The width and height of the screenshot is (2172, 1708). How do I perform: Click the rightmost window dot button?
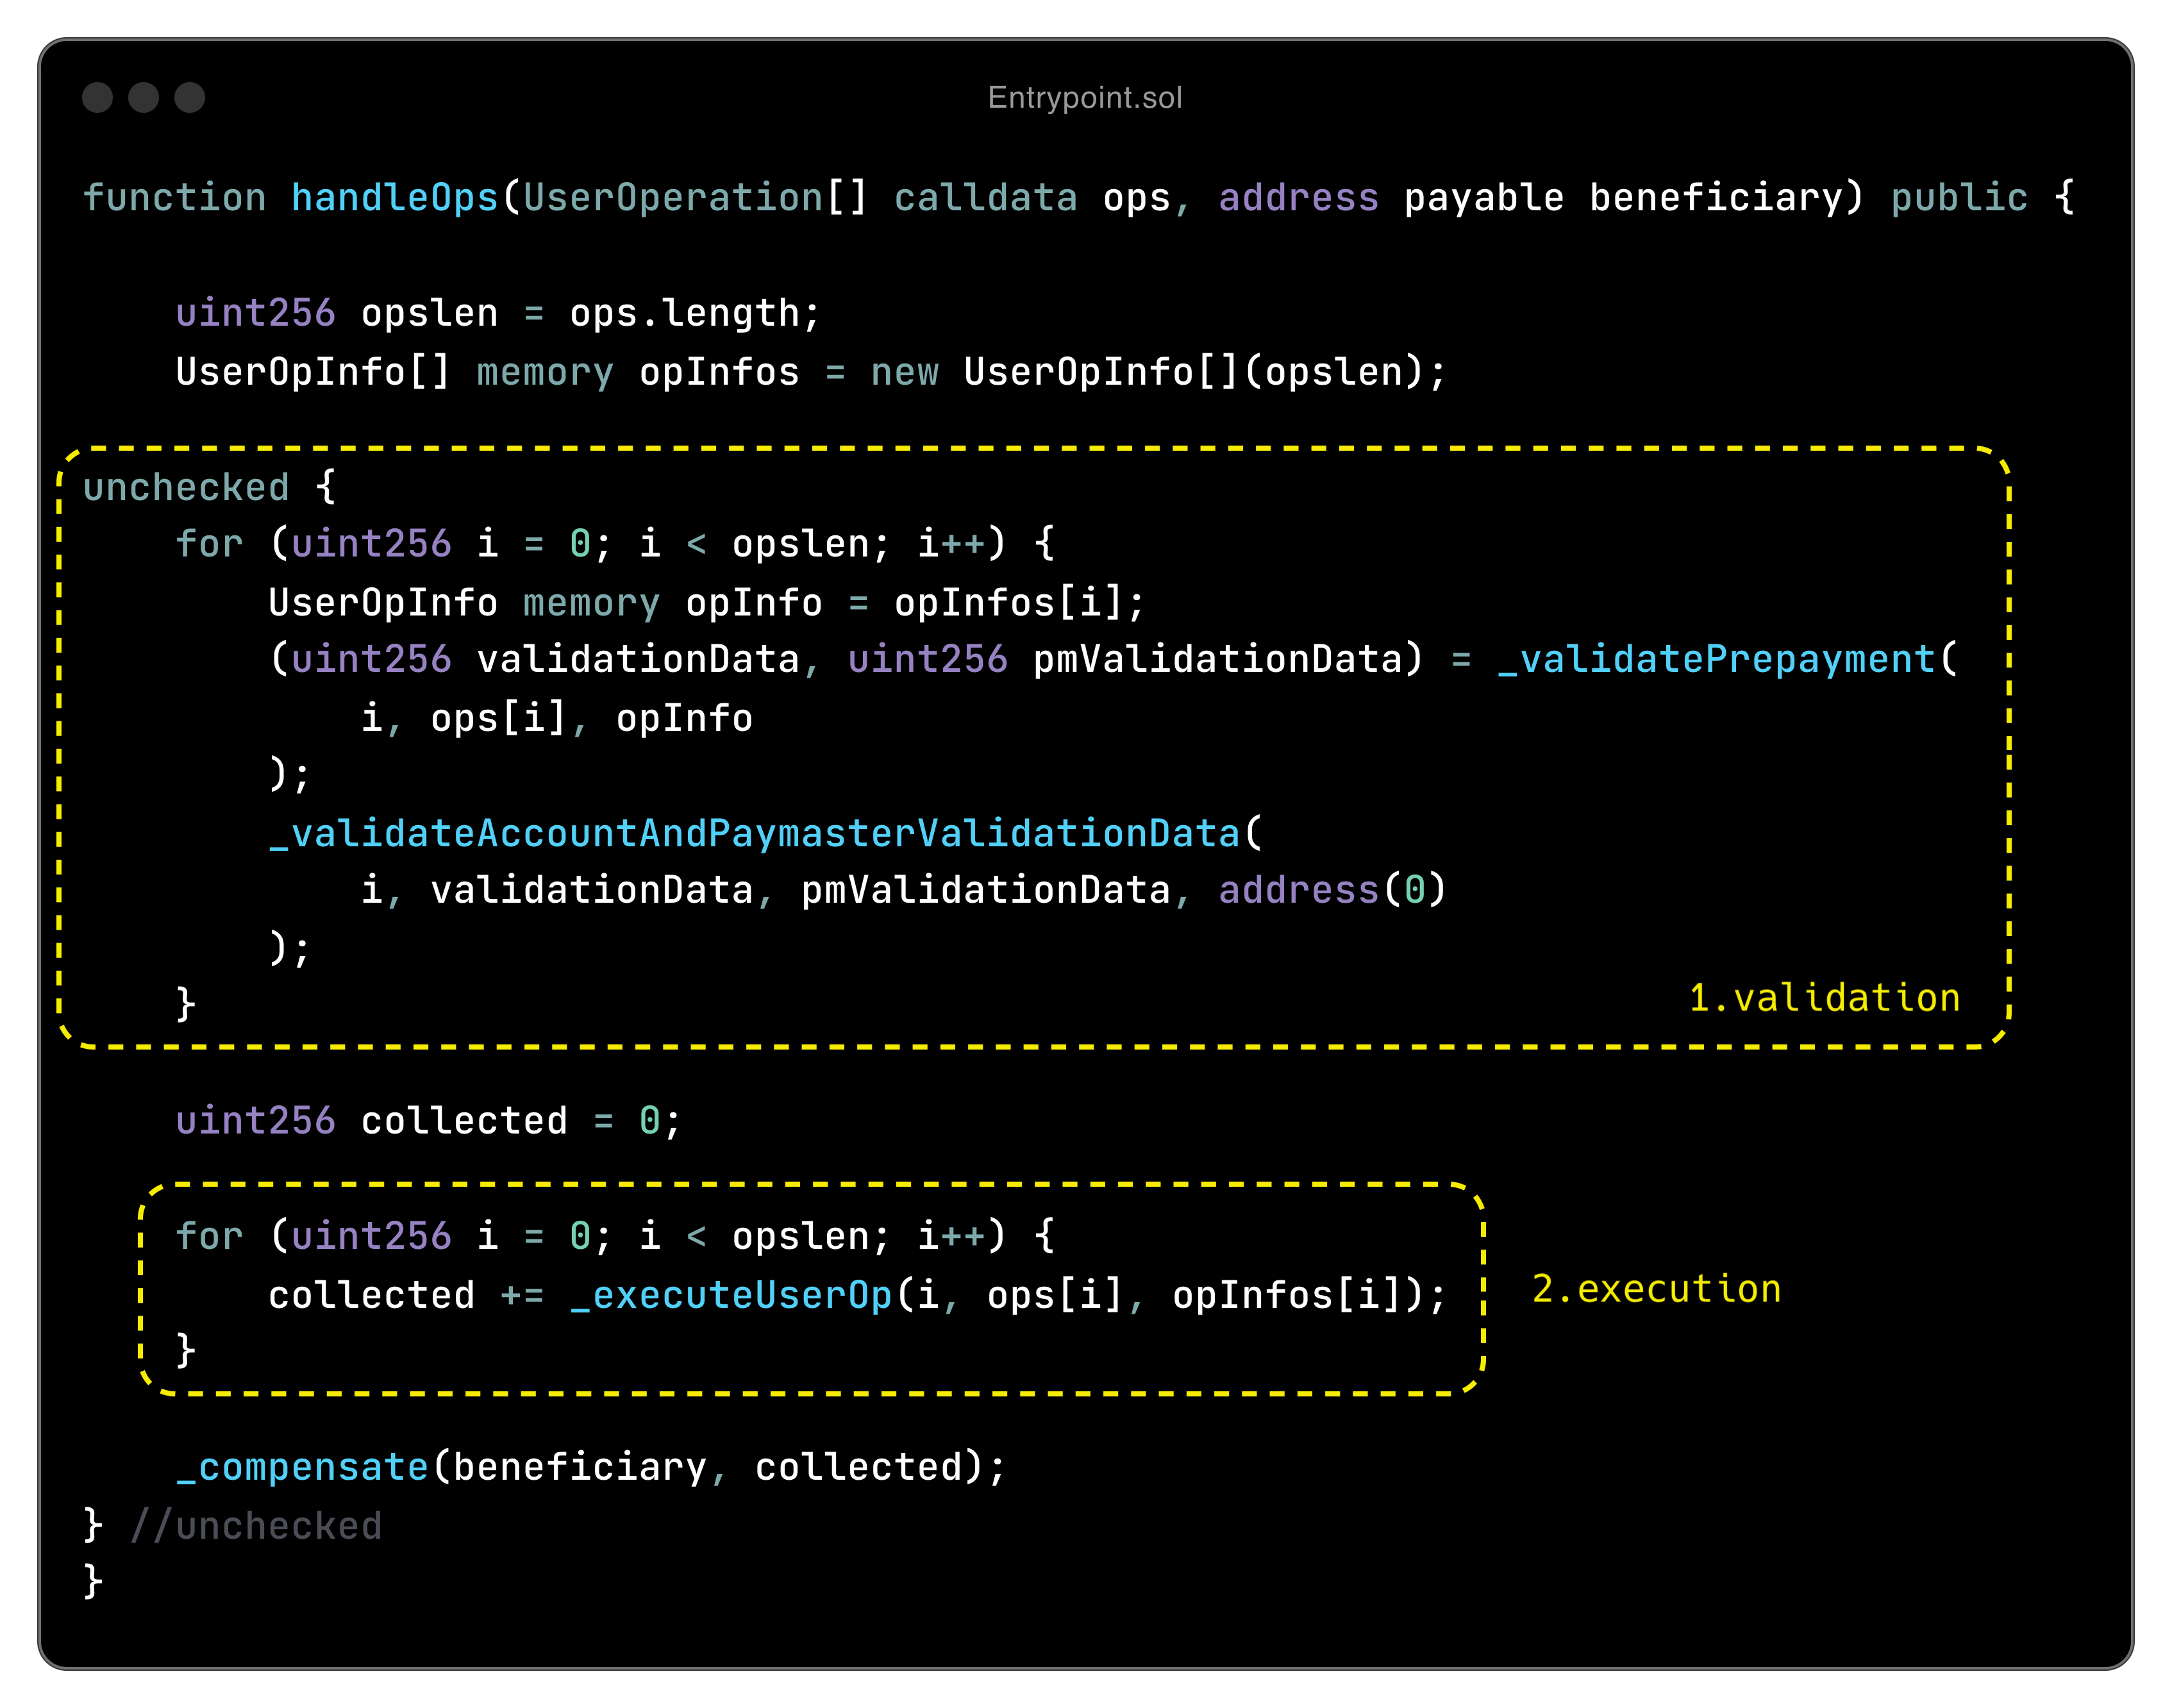click(x=189, y=97)
